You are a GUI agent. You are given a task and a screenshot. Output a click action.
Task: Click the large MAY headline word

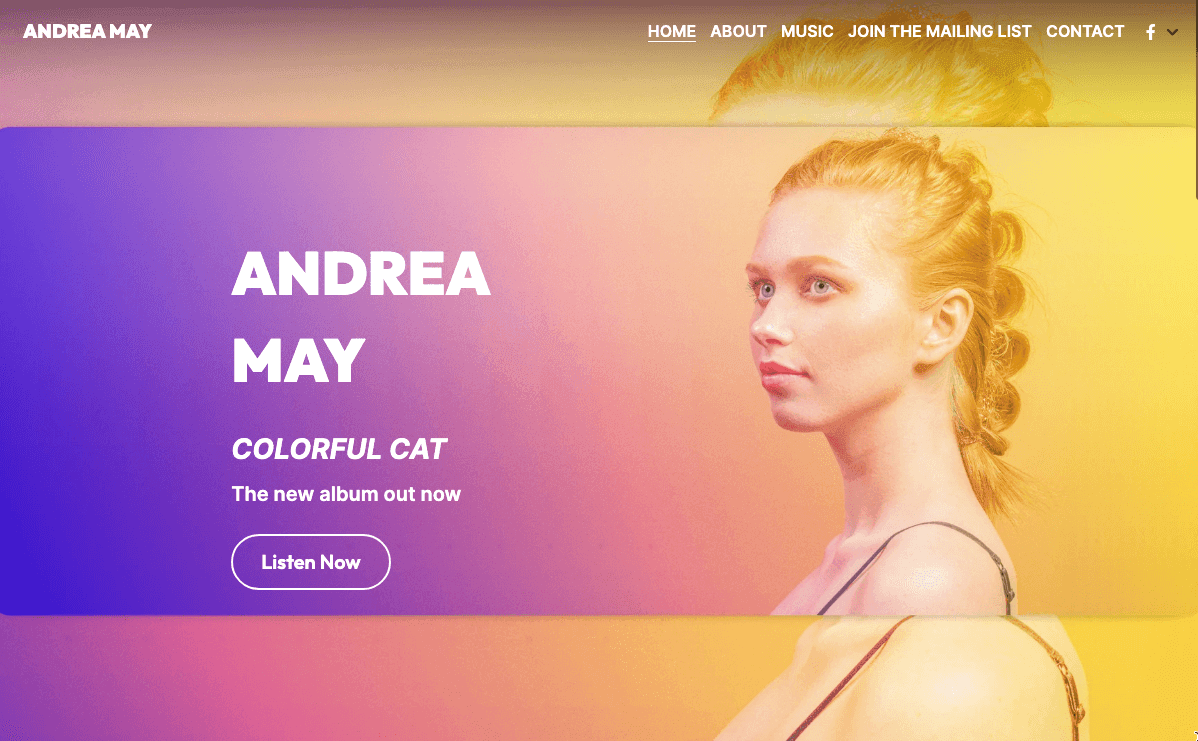pyautogui.click(x=299, y=361)
